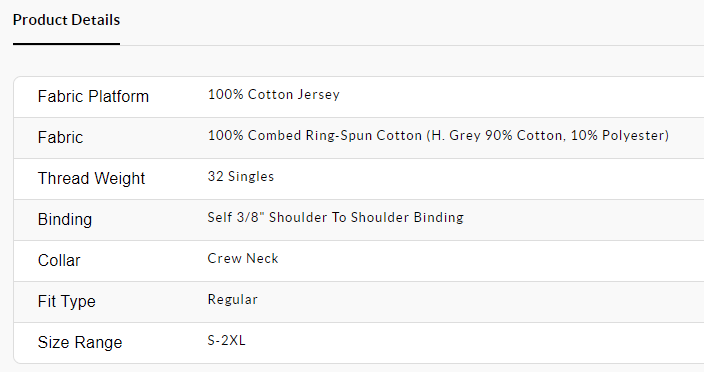Open the Product Details tab
Image resolution: width=704 pixels, height=372 pixels.
tap(66, 20)
